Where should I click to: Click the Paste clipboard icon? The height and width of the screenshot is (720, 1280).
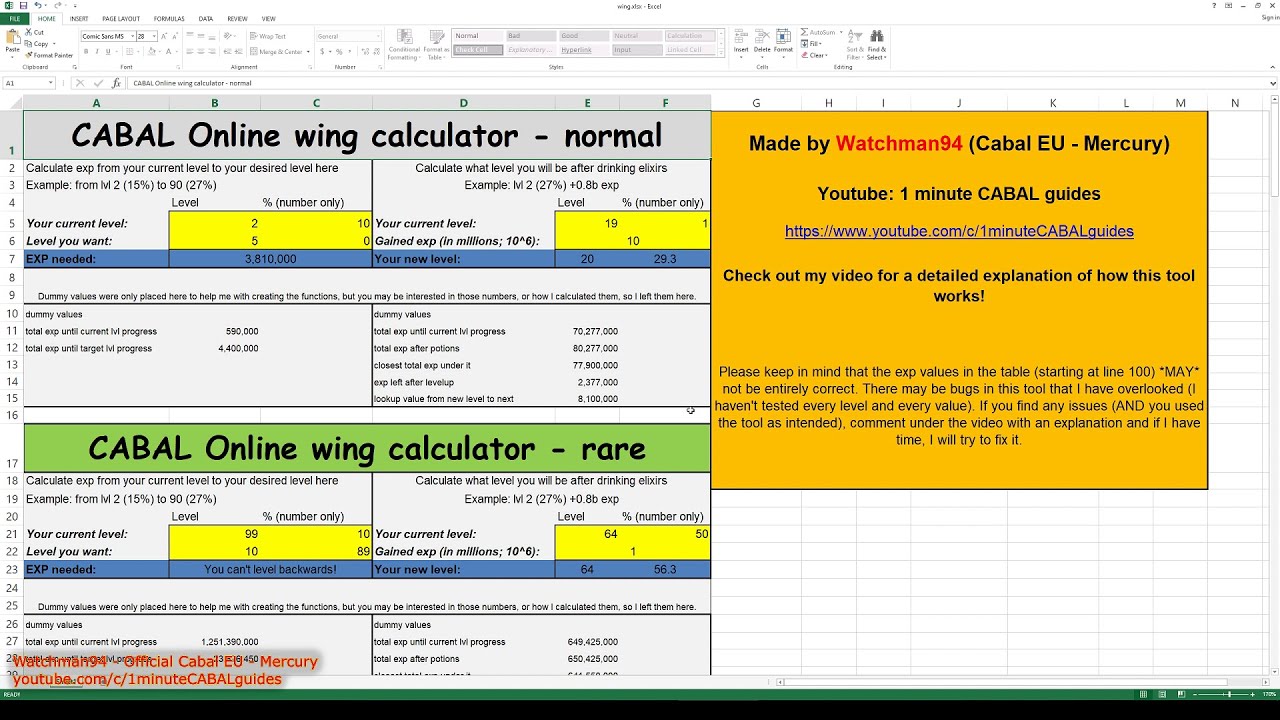12,37
